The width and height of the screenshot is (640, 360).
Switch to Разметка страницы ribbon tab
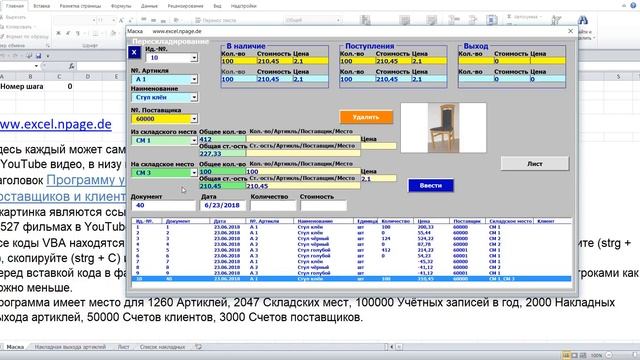point(80,6)
